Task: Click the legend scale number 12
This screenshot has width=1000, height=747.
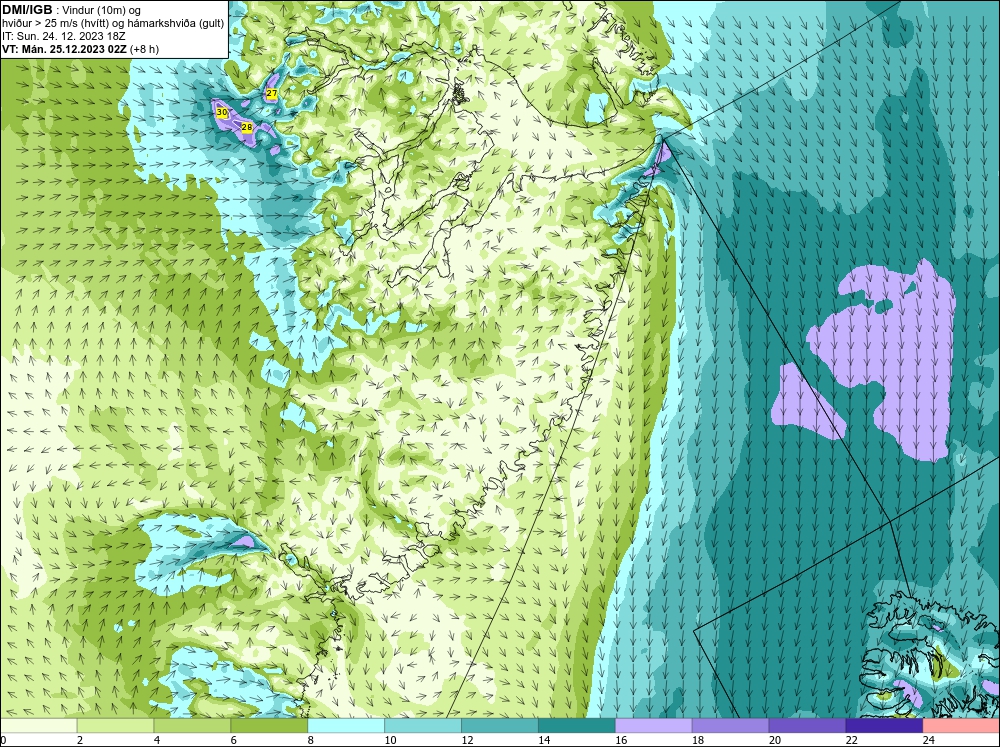Action: (467, 740)
